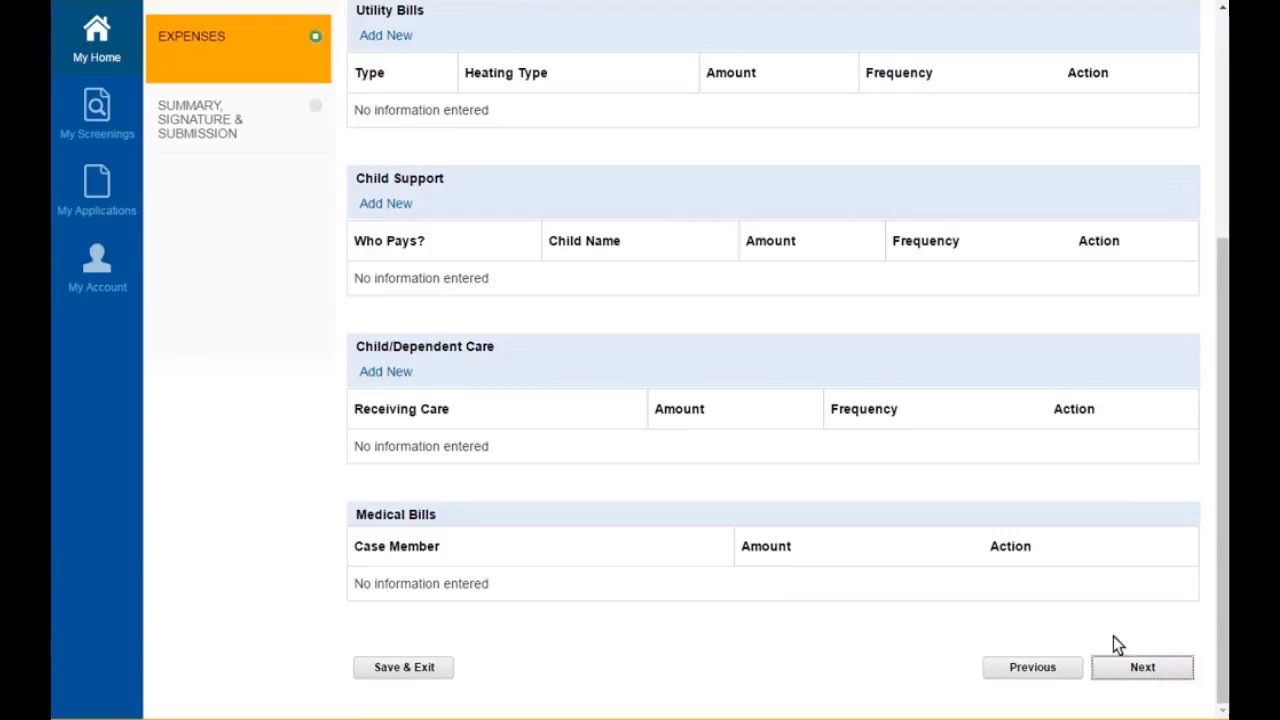Screen dimensions: 1280x720
Task: Click the page vertical scrollbar thumb
Action: (1222, 470)
